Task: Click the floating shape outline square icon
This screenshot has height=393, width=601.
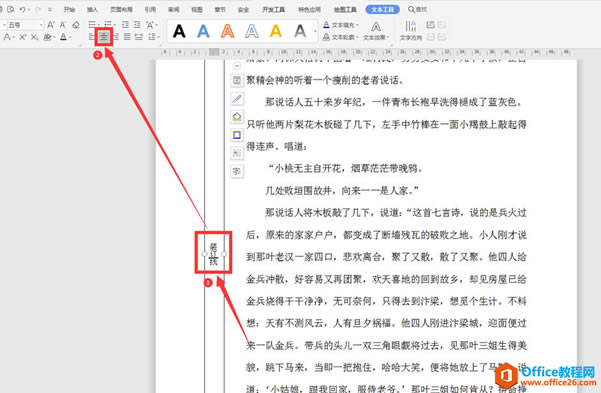Action: point(237,135)
